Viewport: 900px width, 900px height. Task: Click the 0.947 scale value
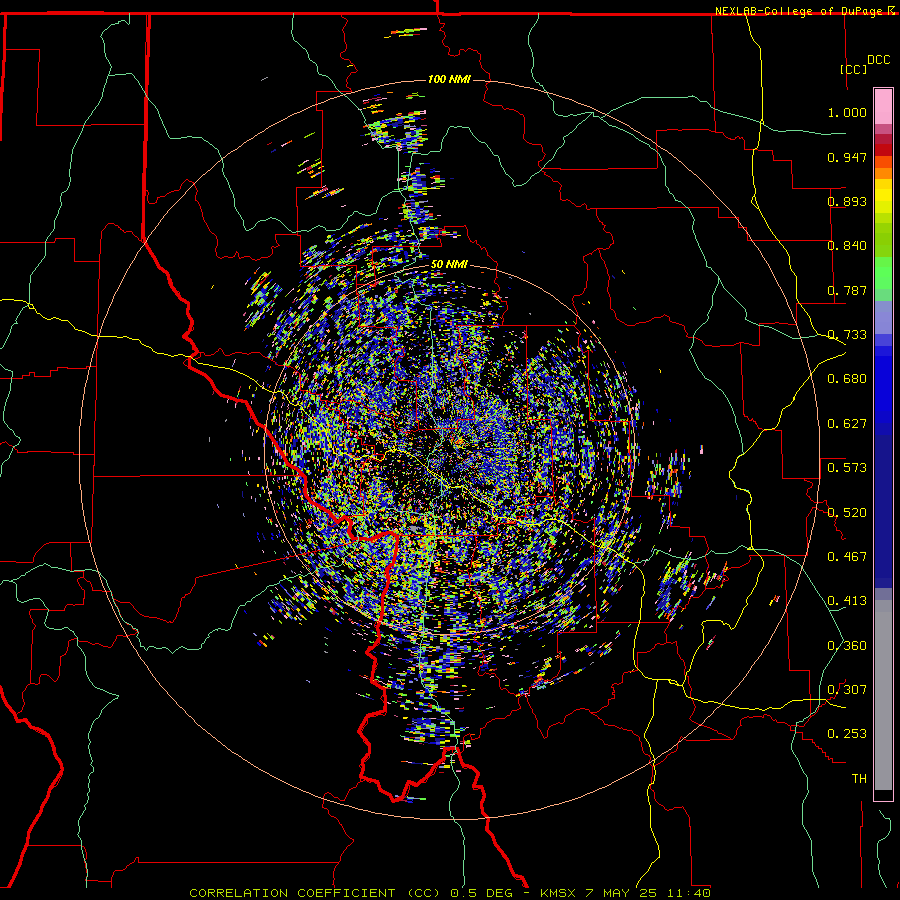[x=847, y=157]
